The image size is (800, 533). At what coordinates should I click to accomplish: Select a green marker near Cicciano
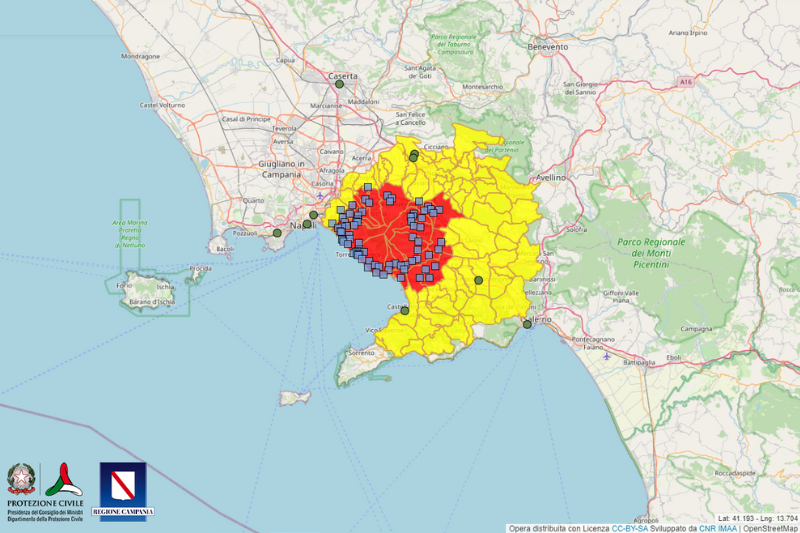[413, 156]
